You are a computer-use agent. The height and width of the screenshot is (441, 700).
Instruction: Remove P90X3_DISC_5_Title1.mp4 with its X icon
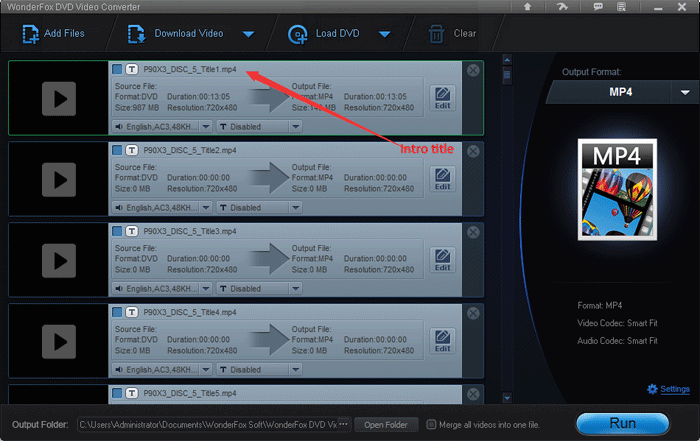(473, 70)
